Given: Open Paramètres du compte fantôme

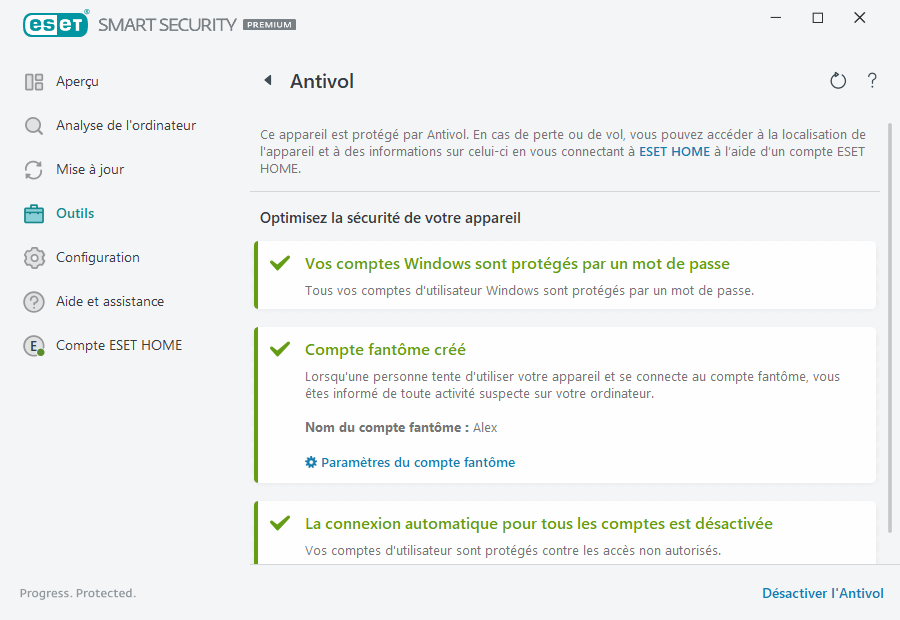Looking at the screenshot, I should click(418, 462).
